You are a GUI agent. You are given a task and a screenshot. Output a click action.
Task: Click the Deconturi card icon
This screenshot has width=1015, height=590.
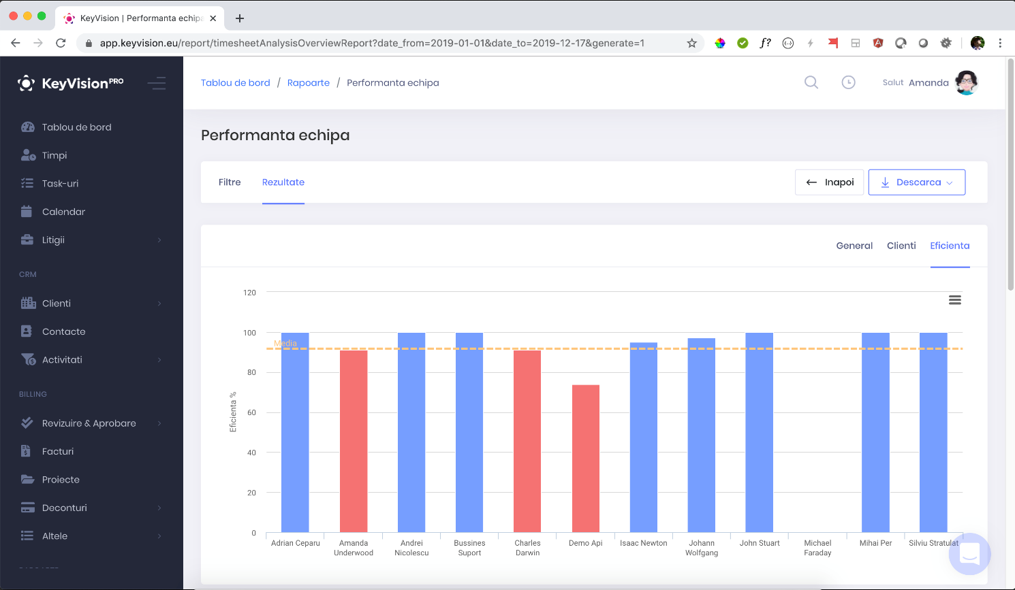[x=27, y=508]
